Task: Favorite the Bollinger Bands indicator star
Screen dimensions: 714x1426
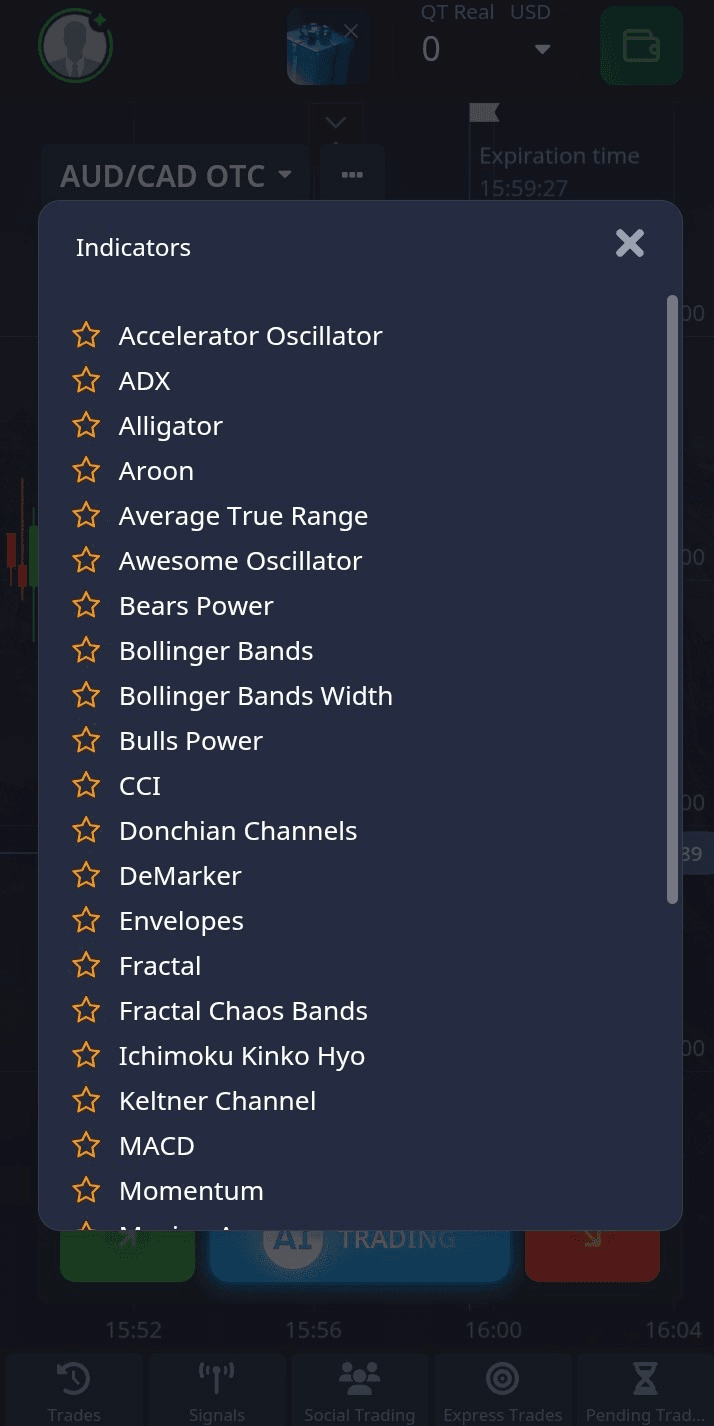Action: (x=87, y=651)
